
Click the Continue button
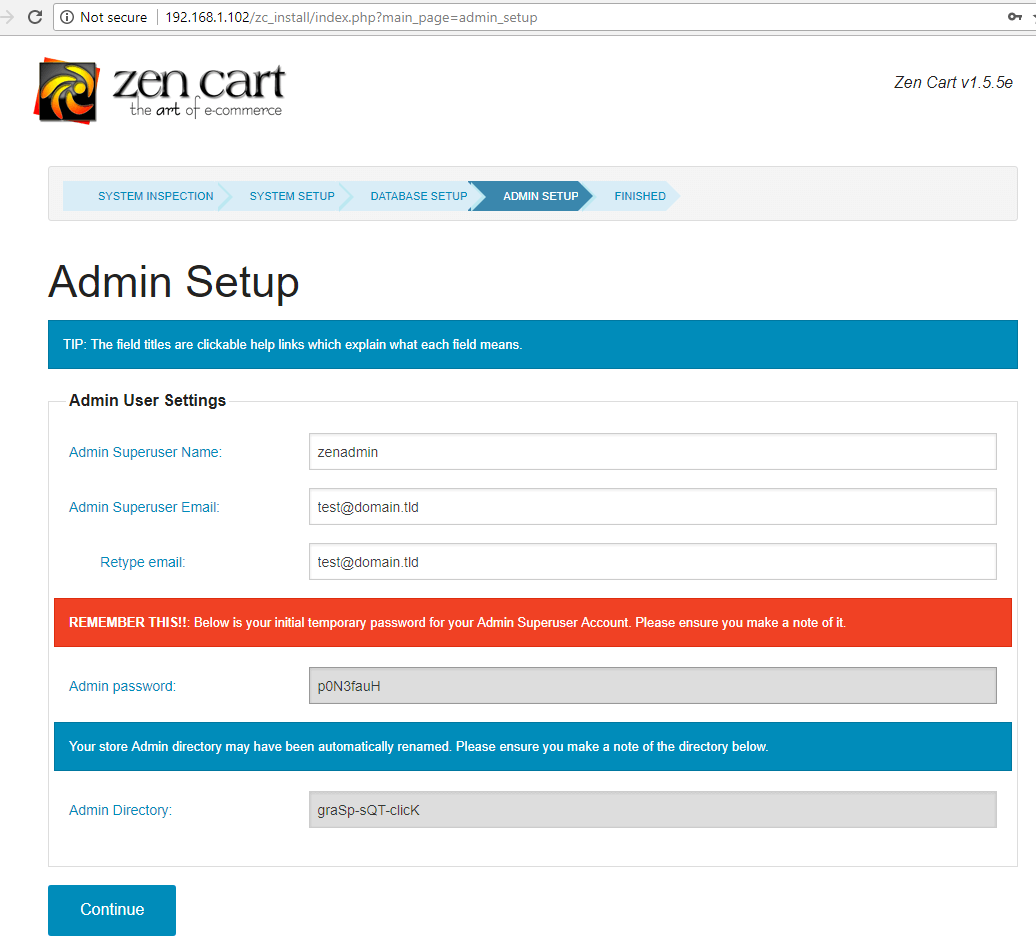(x=112, y=910)
